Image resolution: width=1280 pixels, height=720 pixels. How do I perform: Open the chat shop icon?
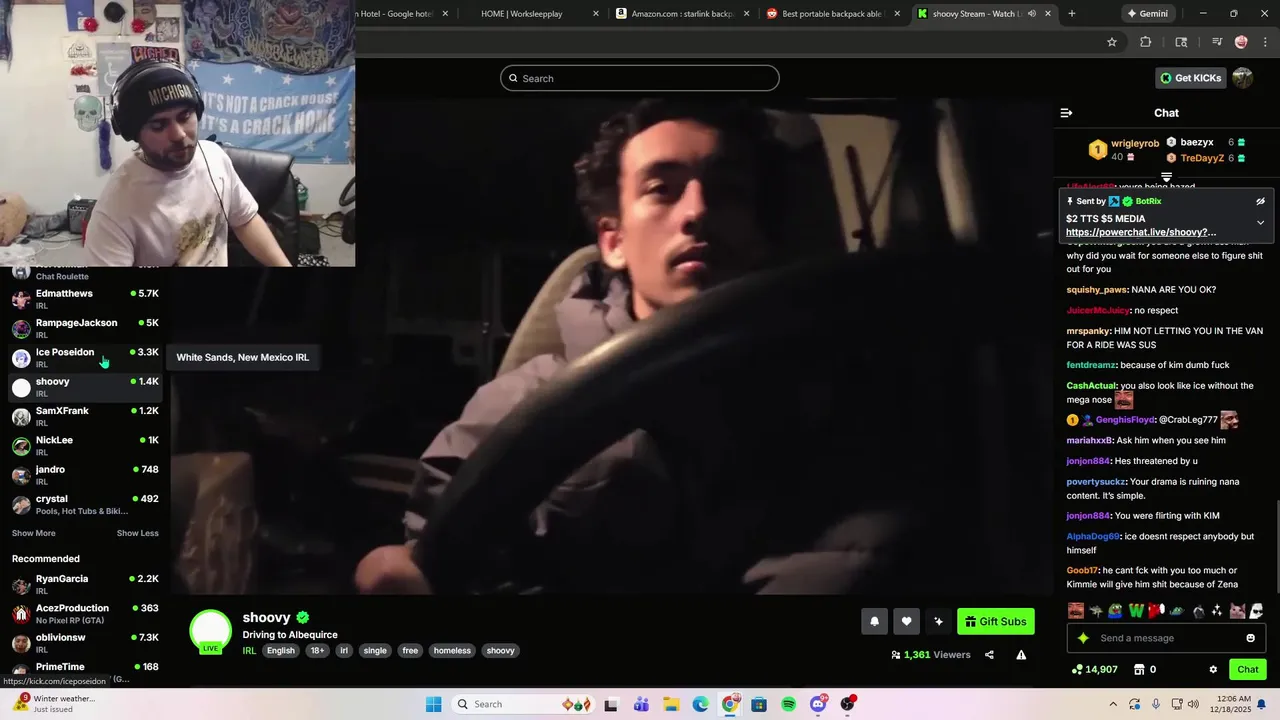click(1137, 670)
